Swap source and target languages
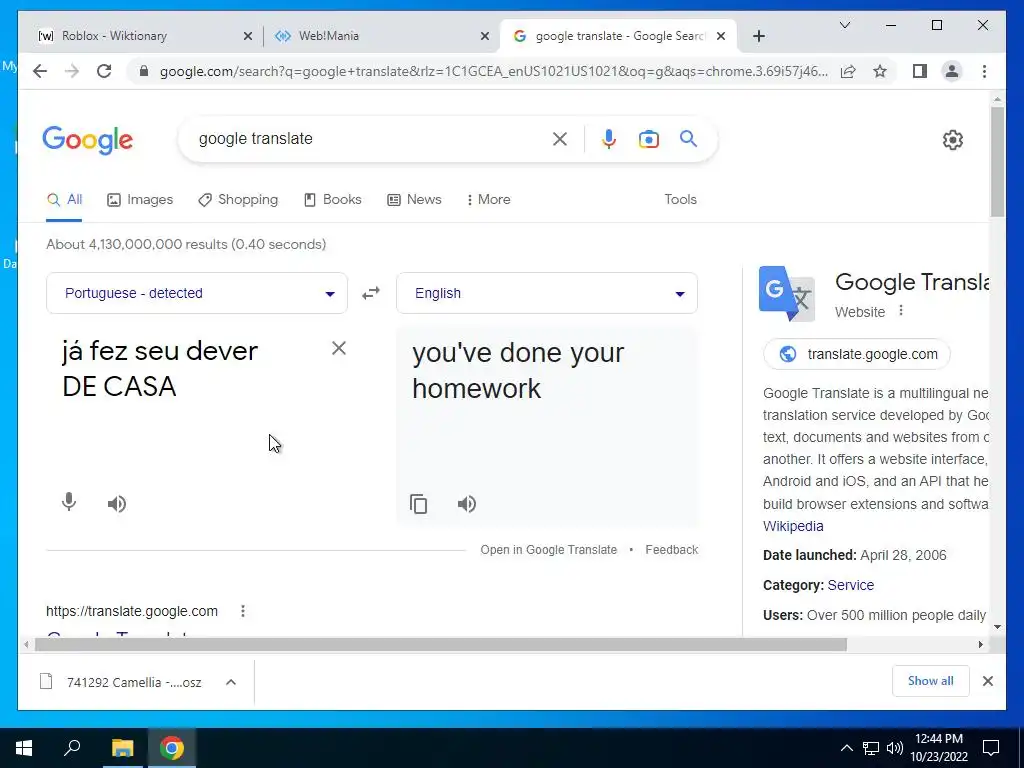 coord(371,293)
